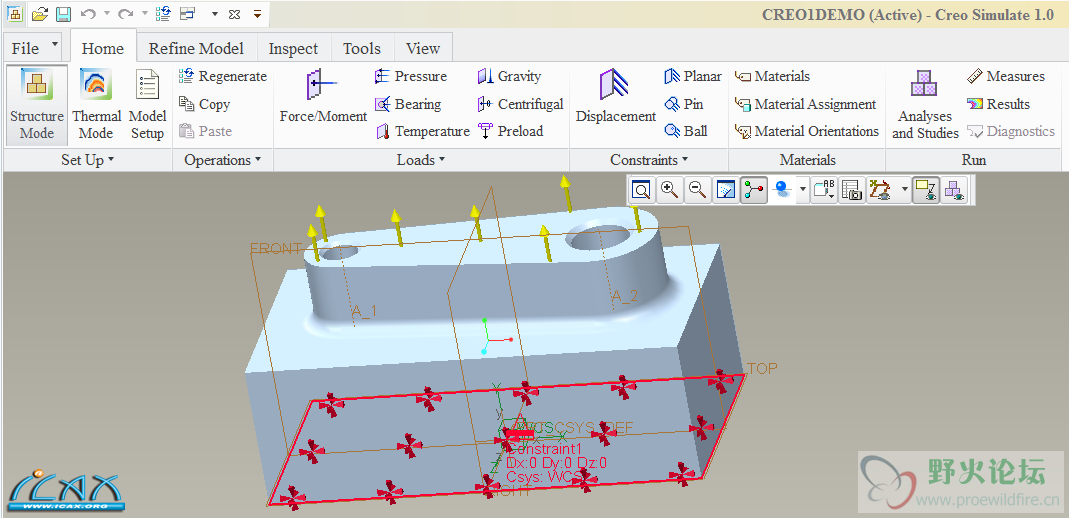Expand the redo history dropdown arrow
The height and width of the screenshot is (518, 1069).
click(x=145, y=14)
